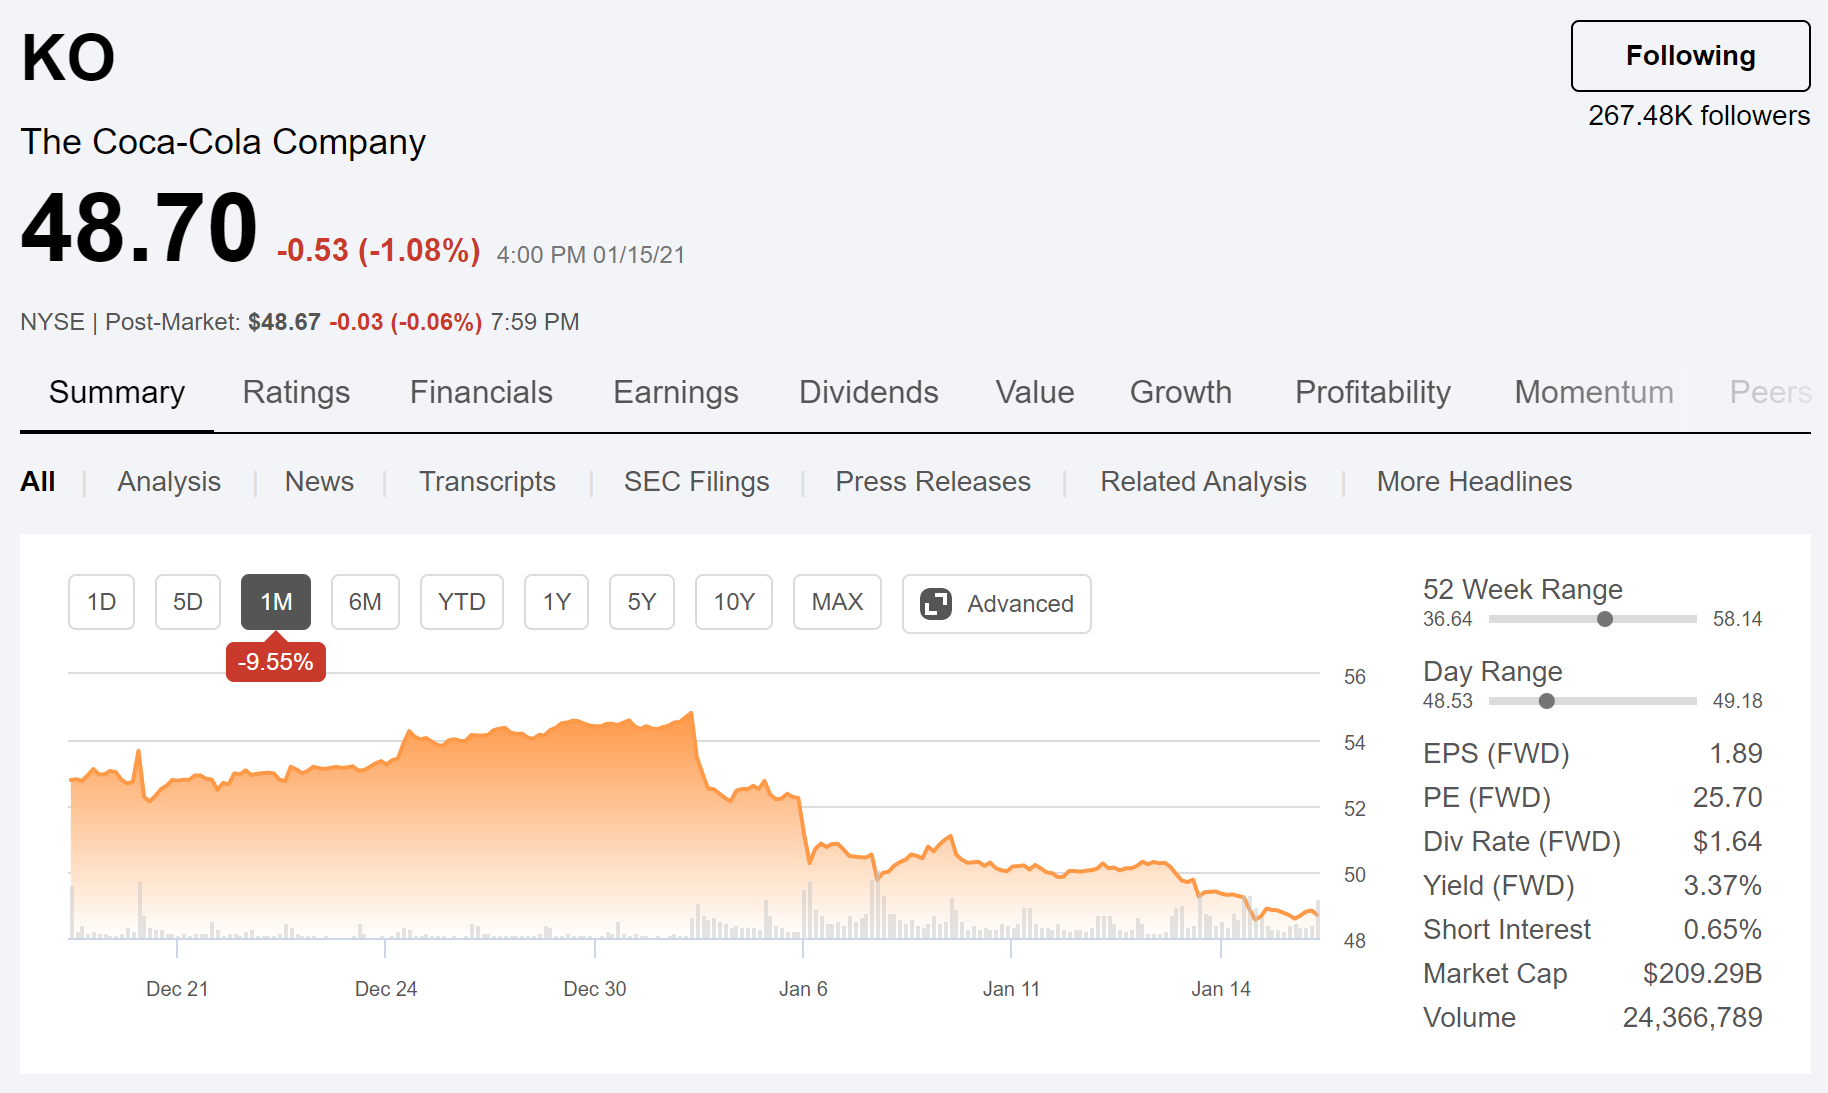1828x1093 pixels.
Task: Select the 1D chart range
Action: click(x=101, y=602)
